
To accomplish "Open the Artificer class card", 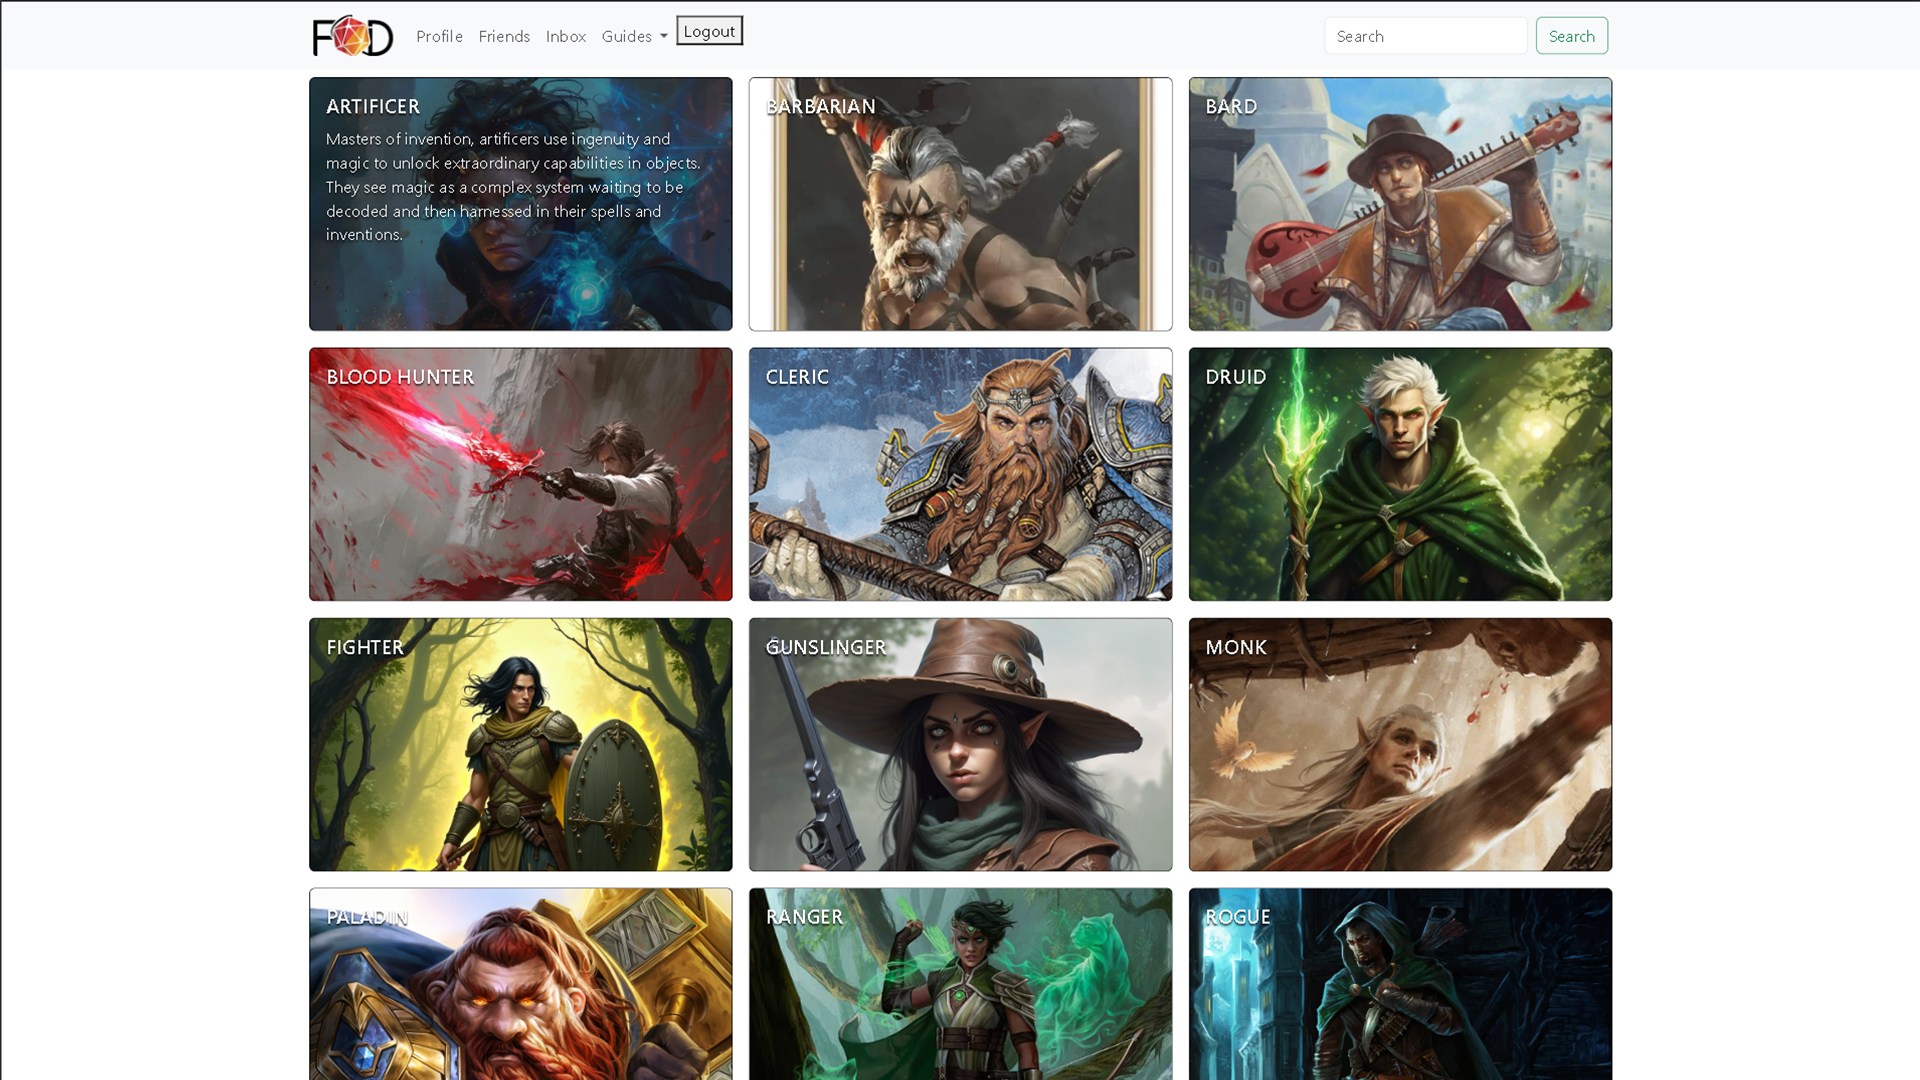I will click(520, 204).
